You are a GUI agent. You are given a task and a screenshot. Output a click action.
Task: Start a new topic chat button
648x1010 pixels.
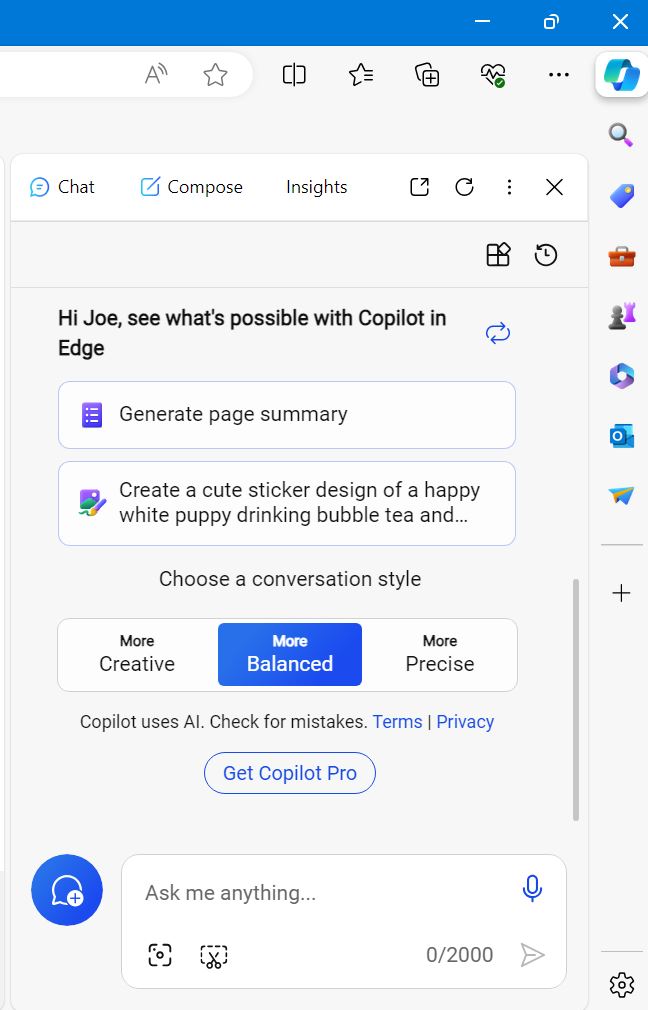point(67,890)
